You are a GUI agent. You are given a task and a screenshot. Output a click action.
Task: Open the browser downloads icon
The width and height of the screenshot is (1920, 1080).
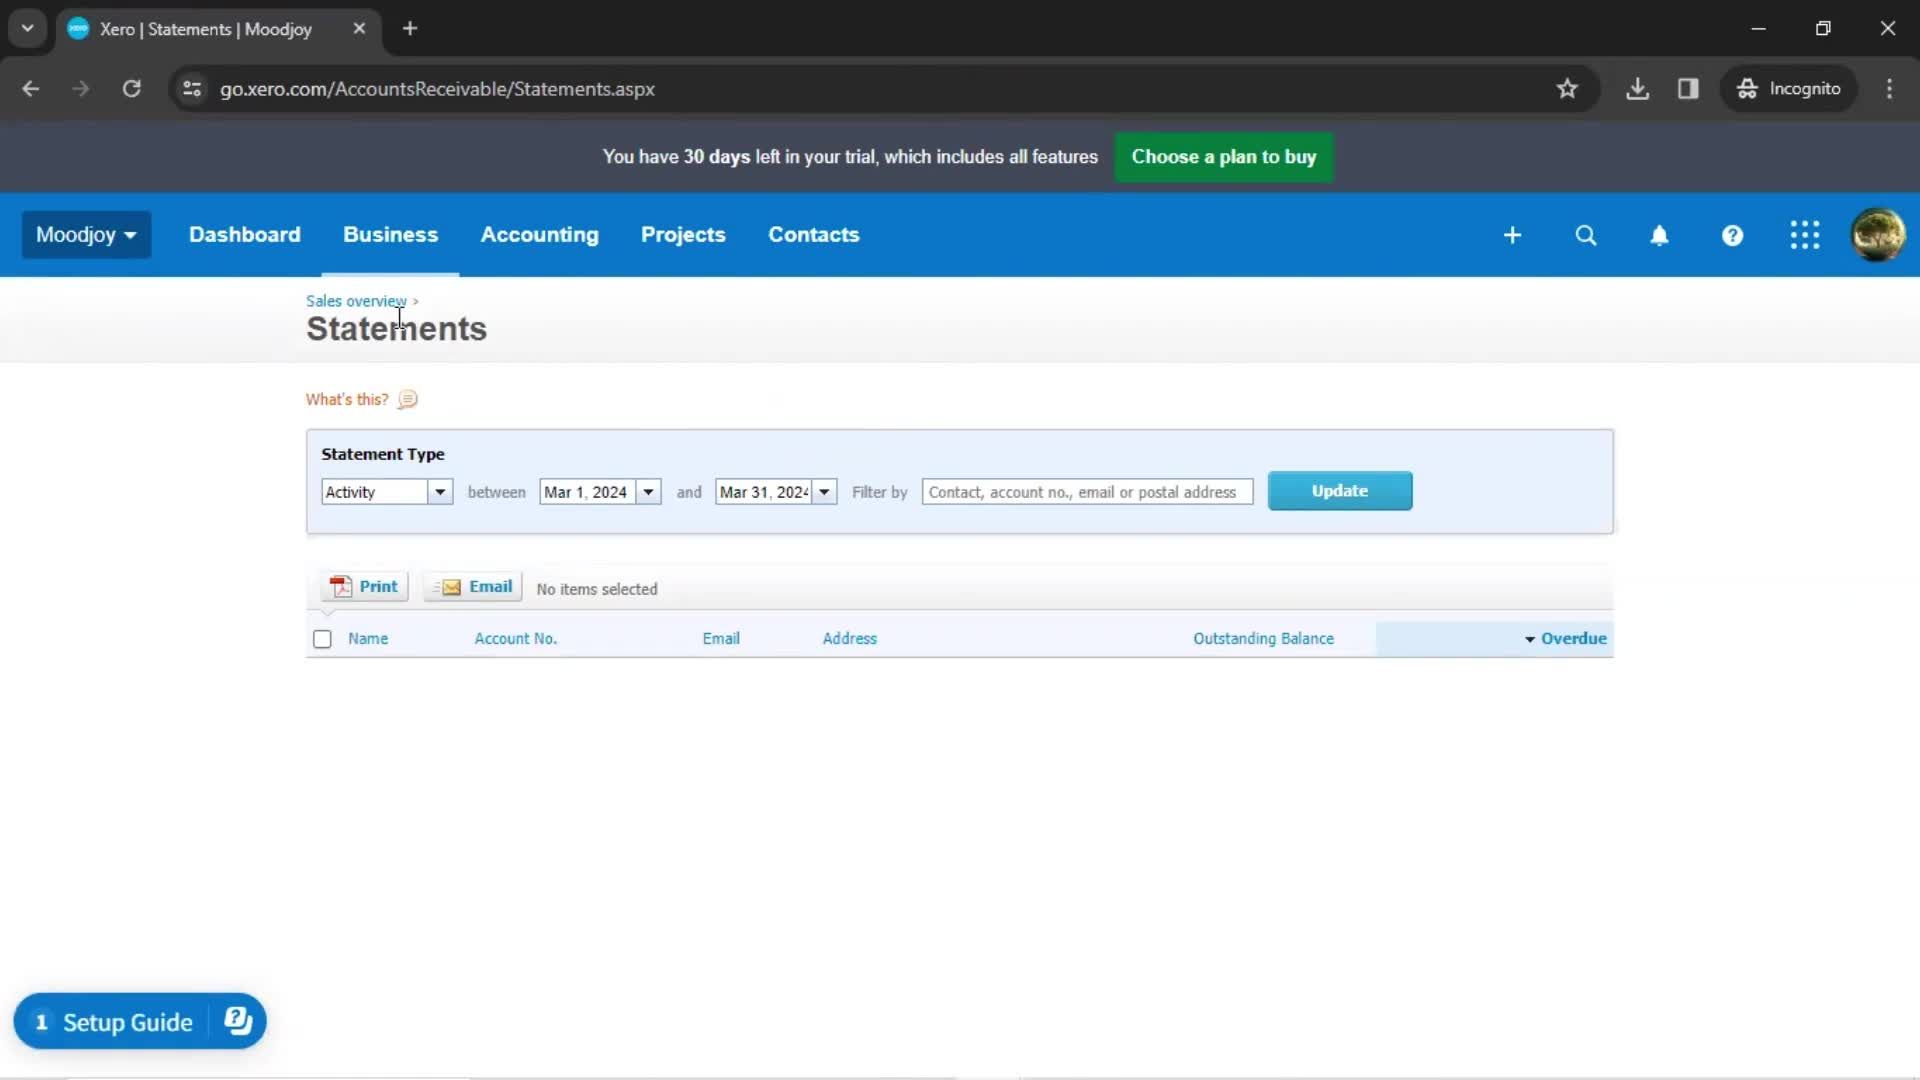click(1637, 89)
